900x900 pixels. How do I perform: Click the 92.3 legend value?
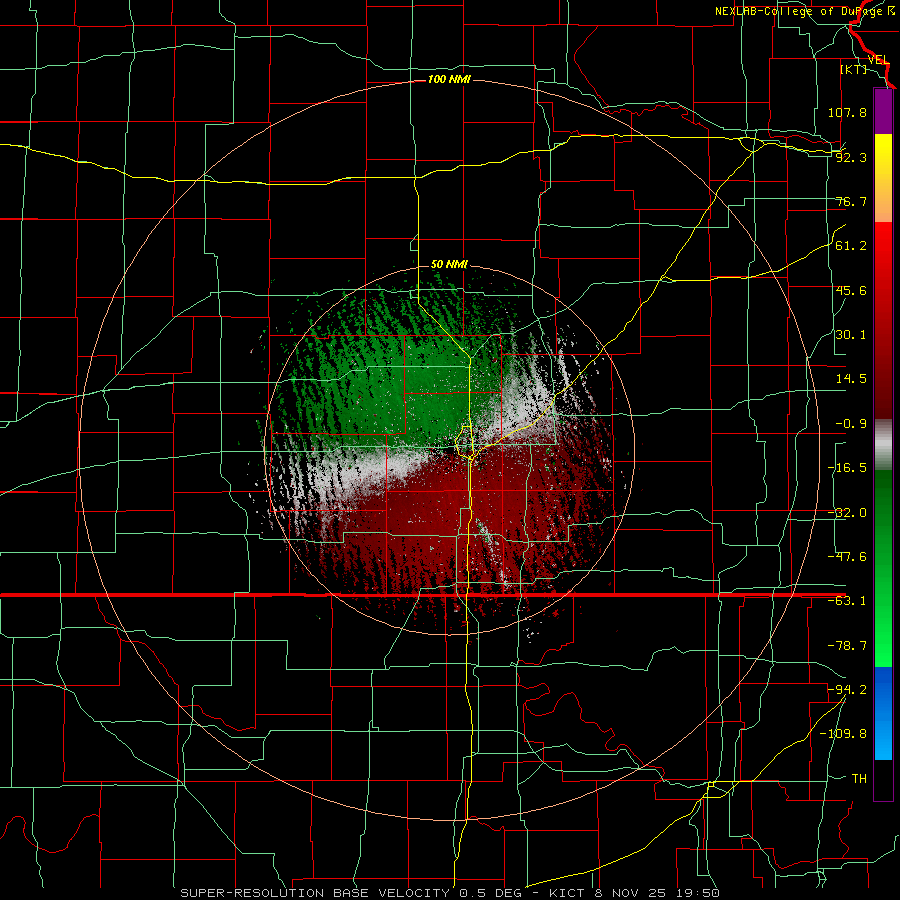click(x=851, y=157)
